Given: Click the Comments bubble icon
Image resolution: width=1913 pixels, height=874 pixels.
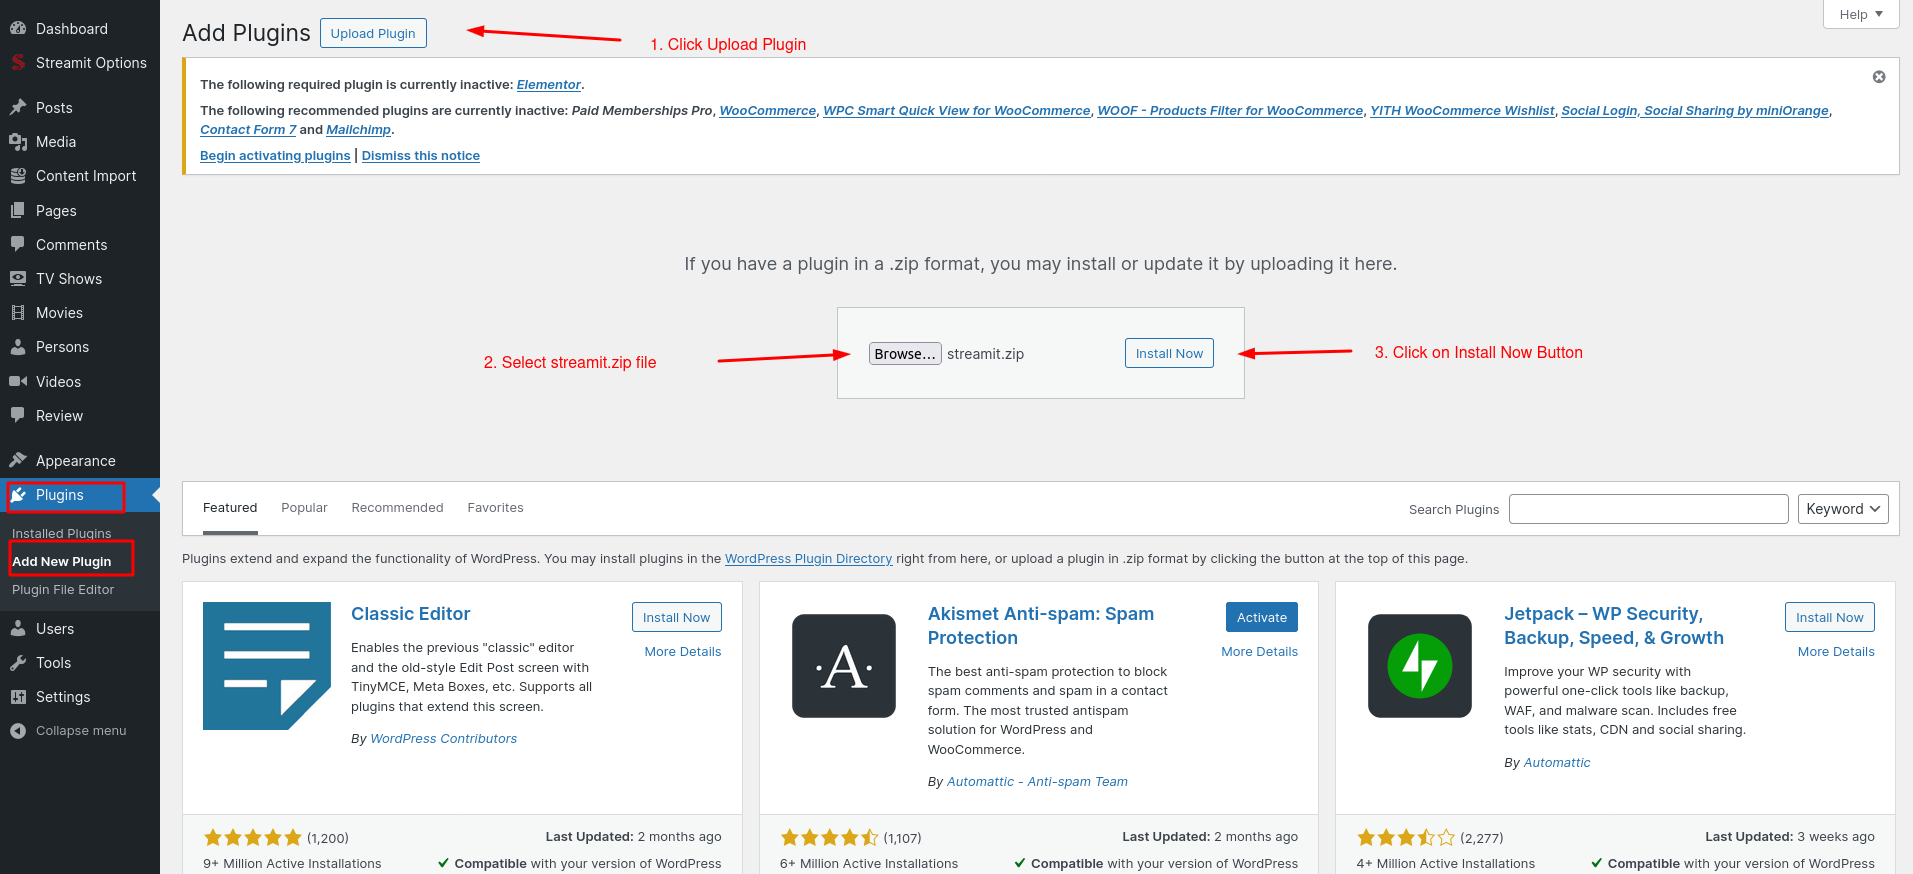Looking at the screenshot, I should (x=18, y=245).
